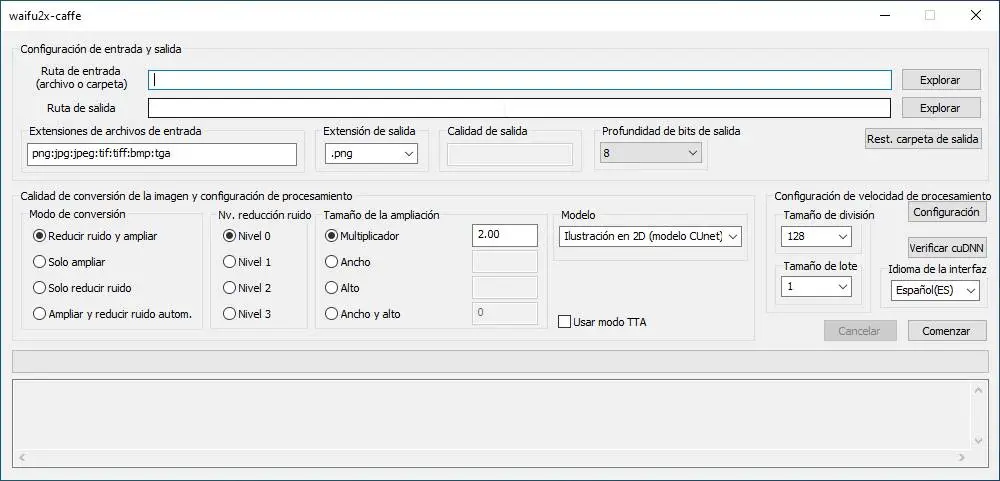
Task: Select the 'Solo ampliar' conversion mode
Action: (x=70, y=262)
